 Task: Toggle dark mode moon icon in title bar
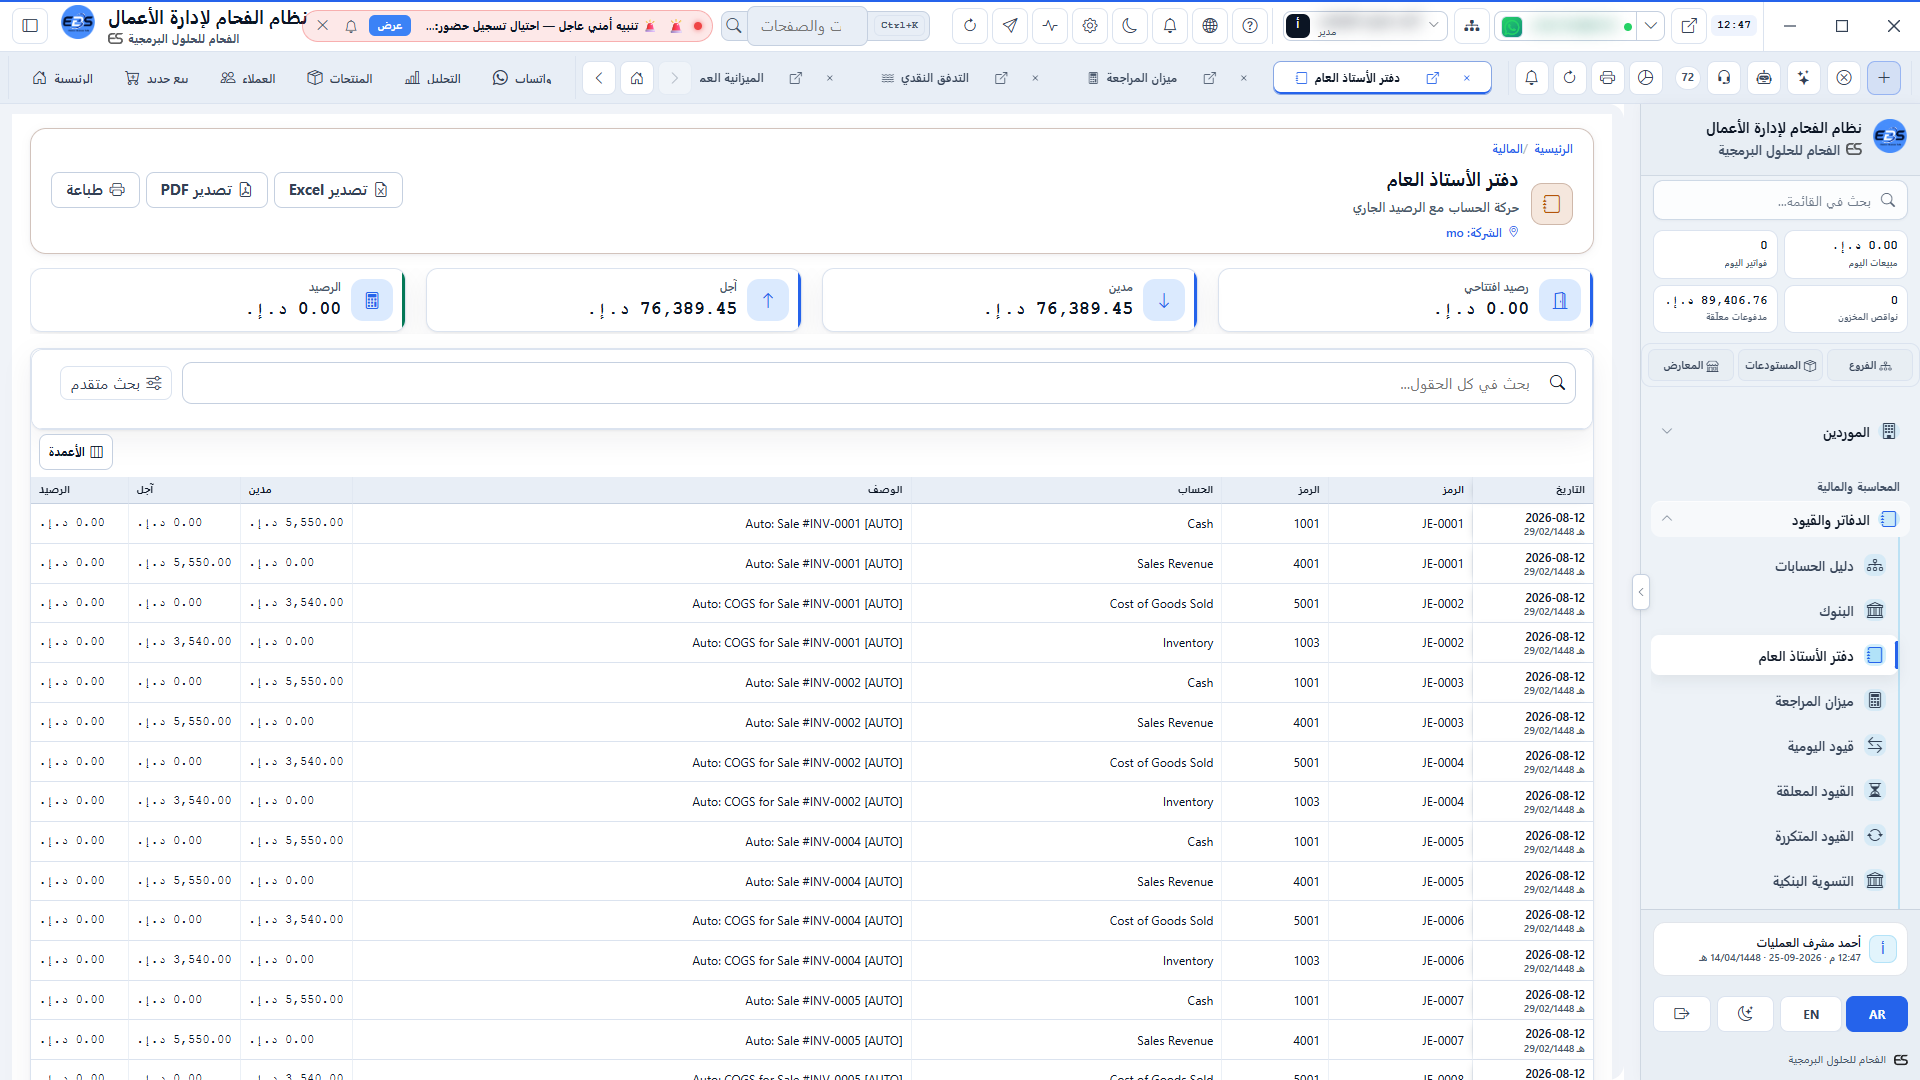(x=1130, y=25)
